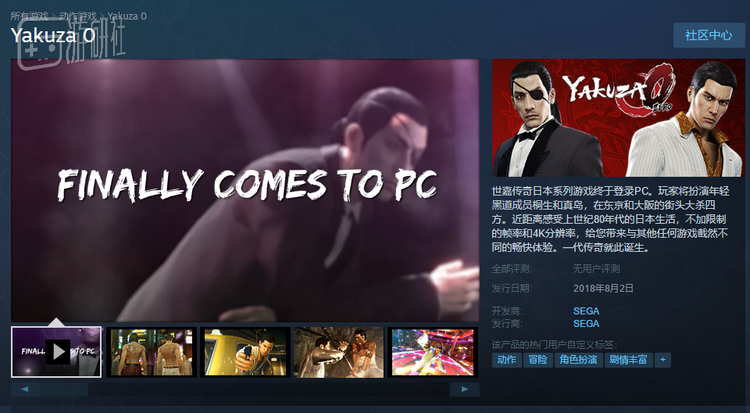The height and width of the screenshot is (413, 750).
Task: Click the thumbnail strip scrollbar handle
Action: (65, 389)
